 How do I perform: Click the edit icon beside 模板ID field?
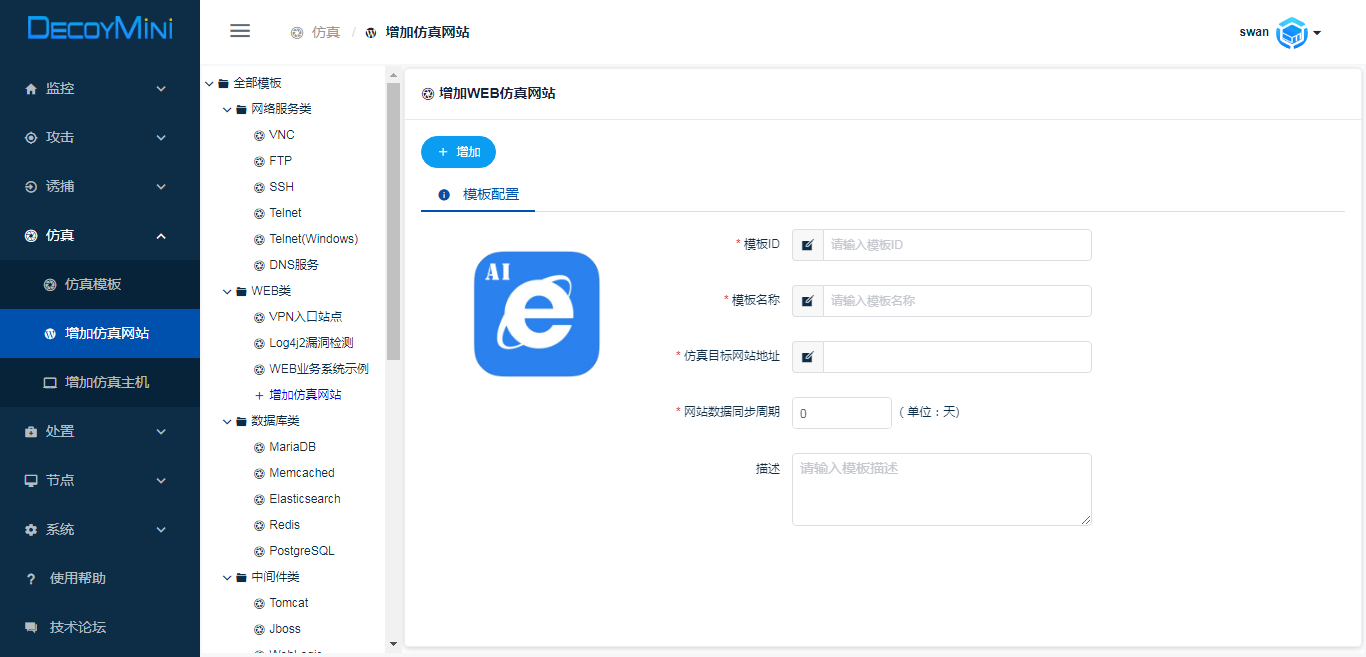[808, 245]
